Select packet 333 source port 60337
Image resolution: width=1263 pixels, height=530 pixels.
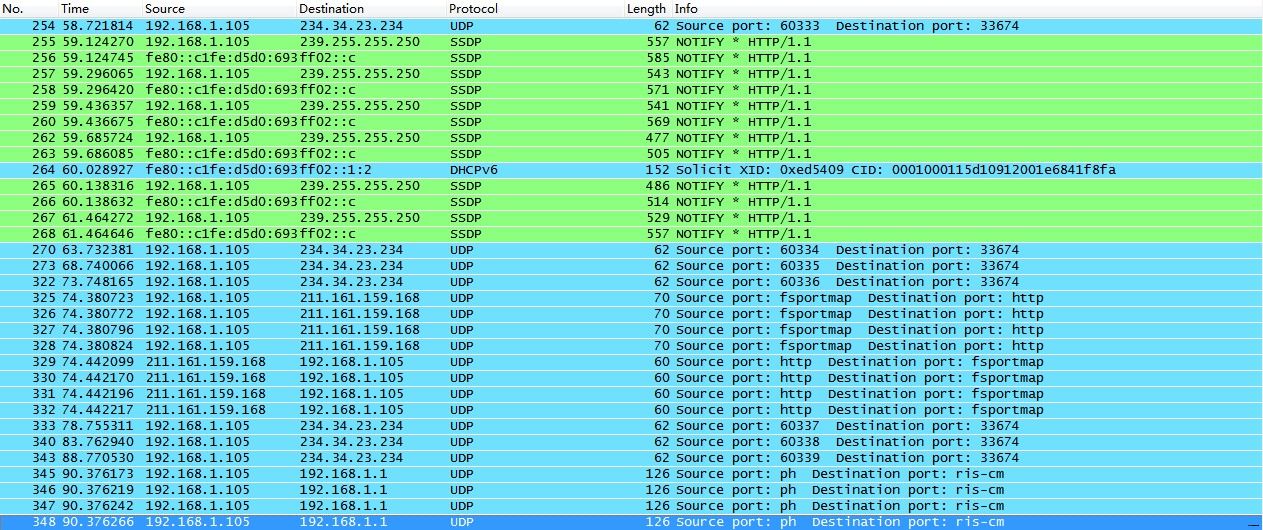[631, 426]
